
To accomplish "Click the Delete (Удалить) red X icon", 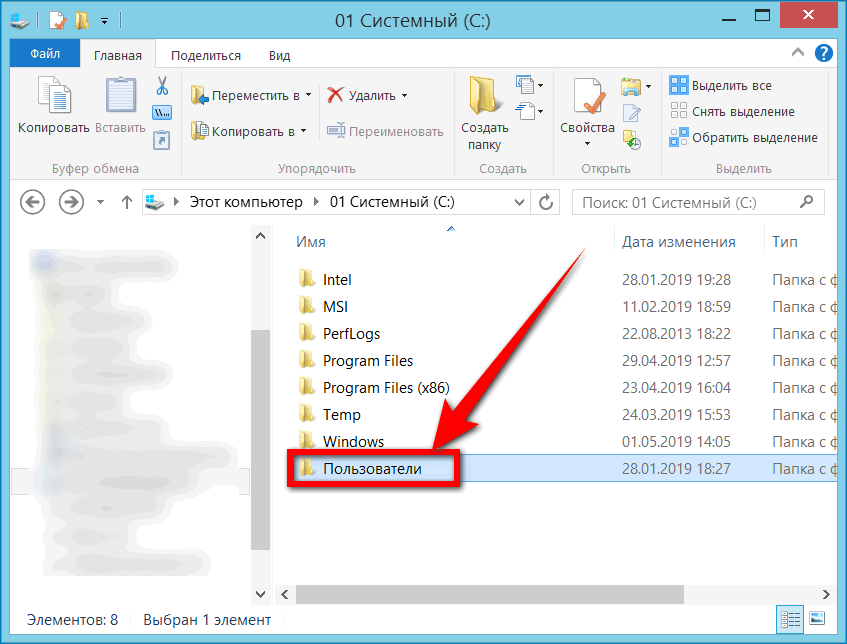I will (335, 95).
